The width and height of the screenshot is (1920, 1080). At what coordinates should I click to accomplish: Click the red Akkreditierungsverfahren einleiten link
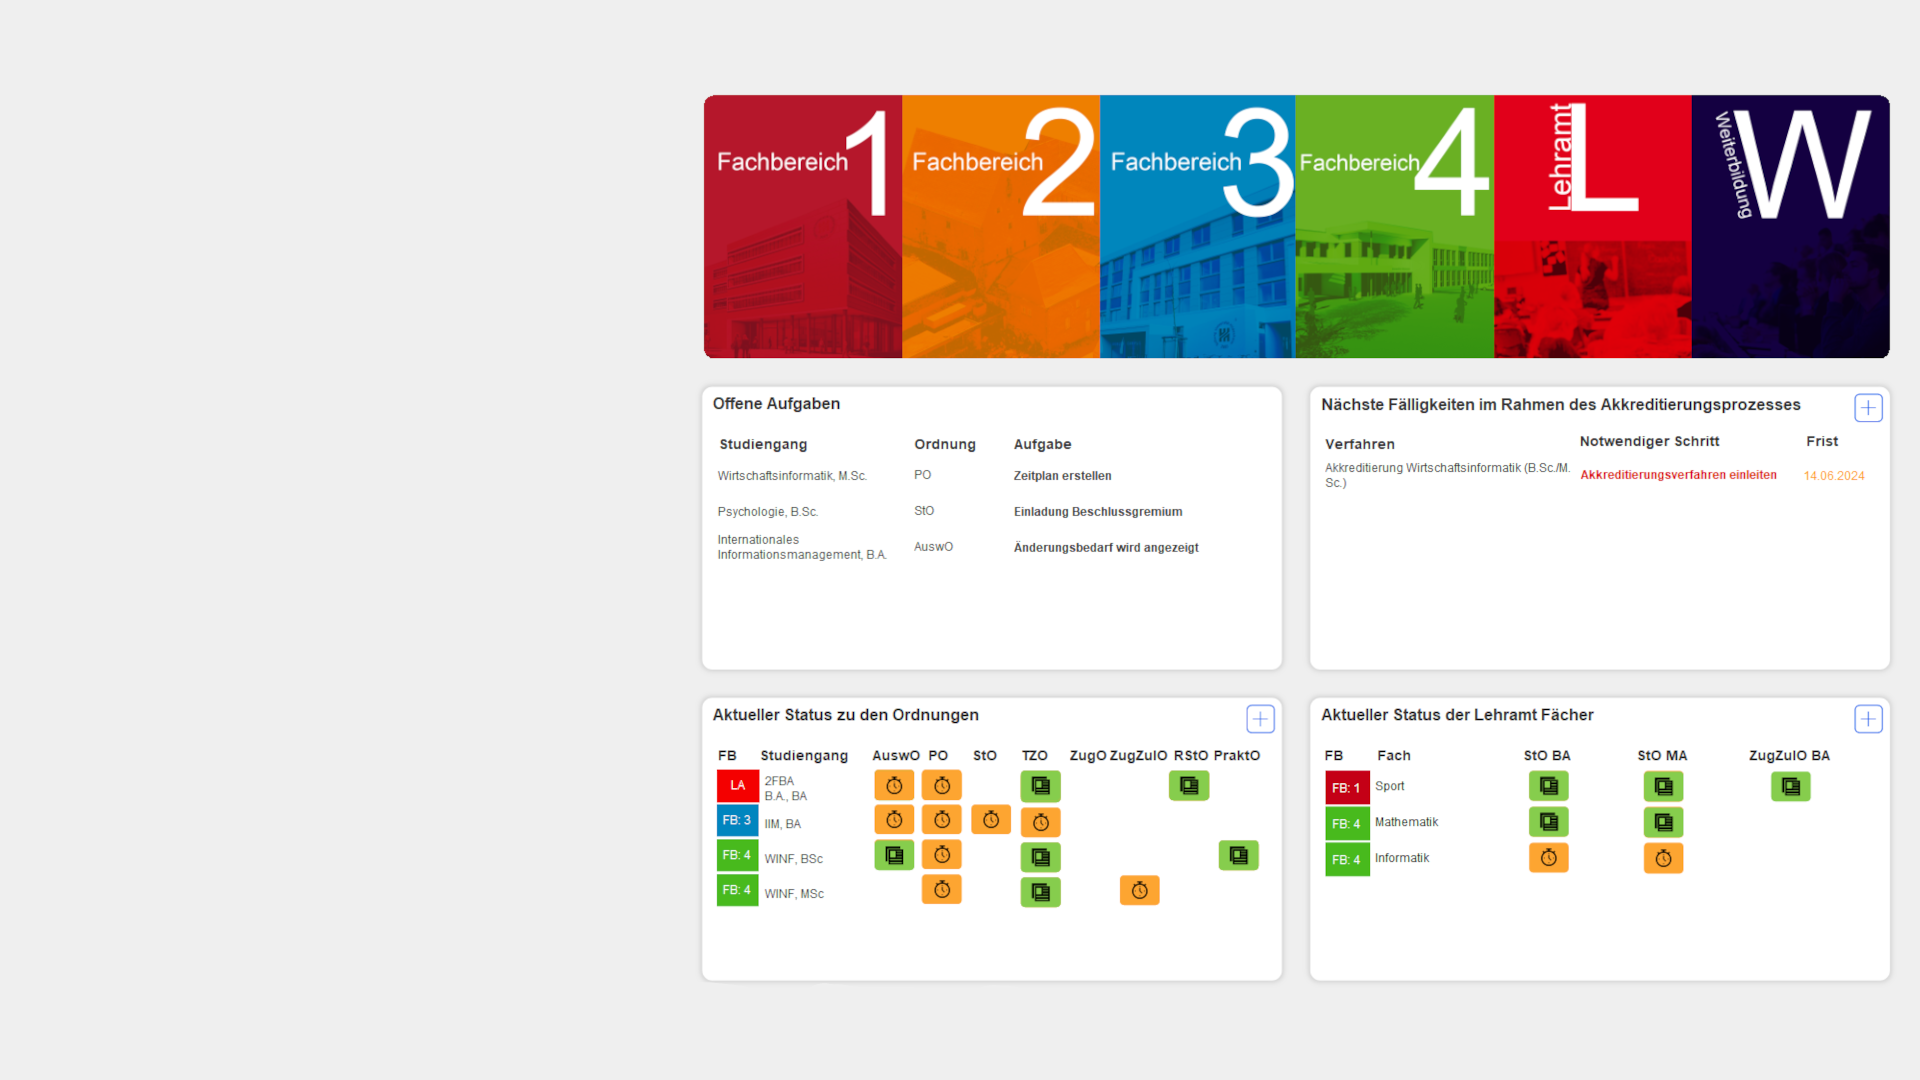[x=1678, y=475]
